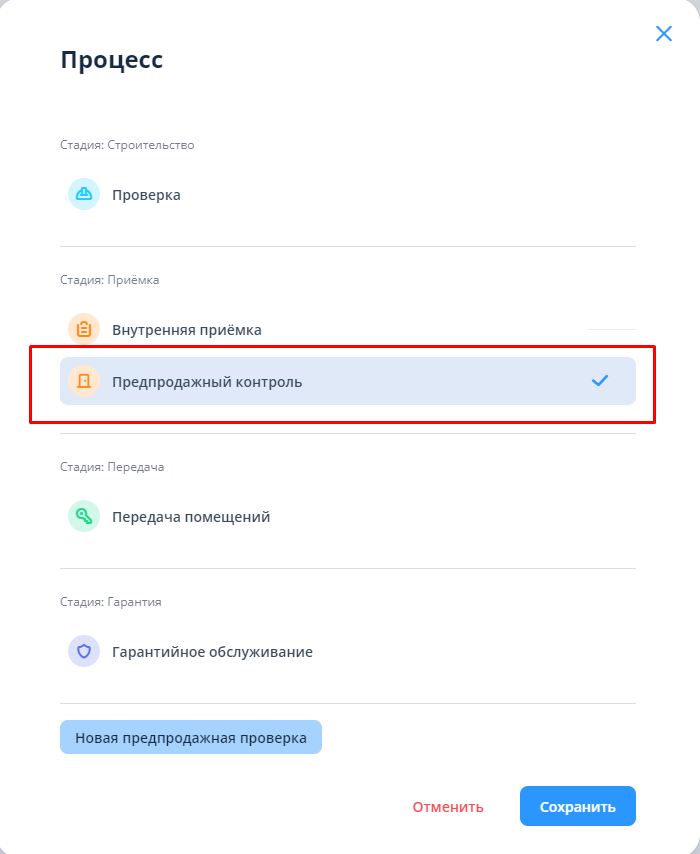The height and width of the screenshot is (854, 700).
Task: Click the Процесс dialog title
Action: pos(112,60)
